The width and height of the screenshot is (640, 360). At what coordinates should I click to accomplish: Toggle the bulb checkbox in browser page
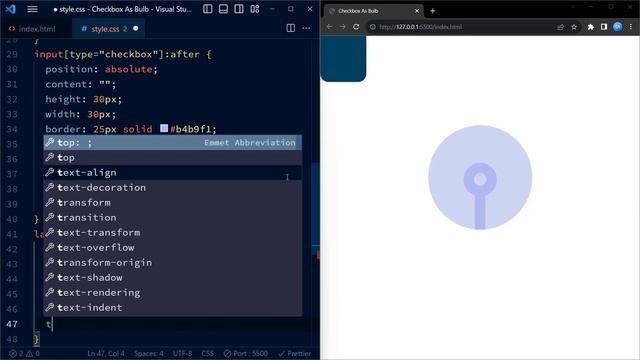tap(480, 178)
